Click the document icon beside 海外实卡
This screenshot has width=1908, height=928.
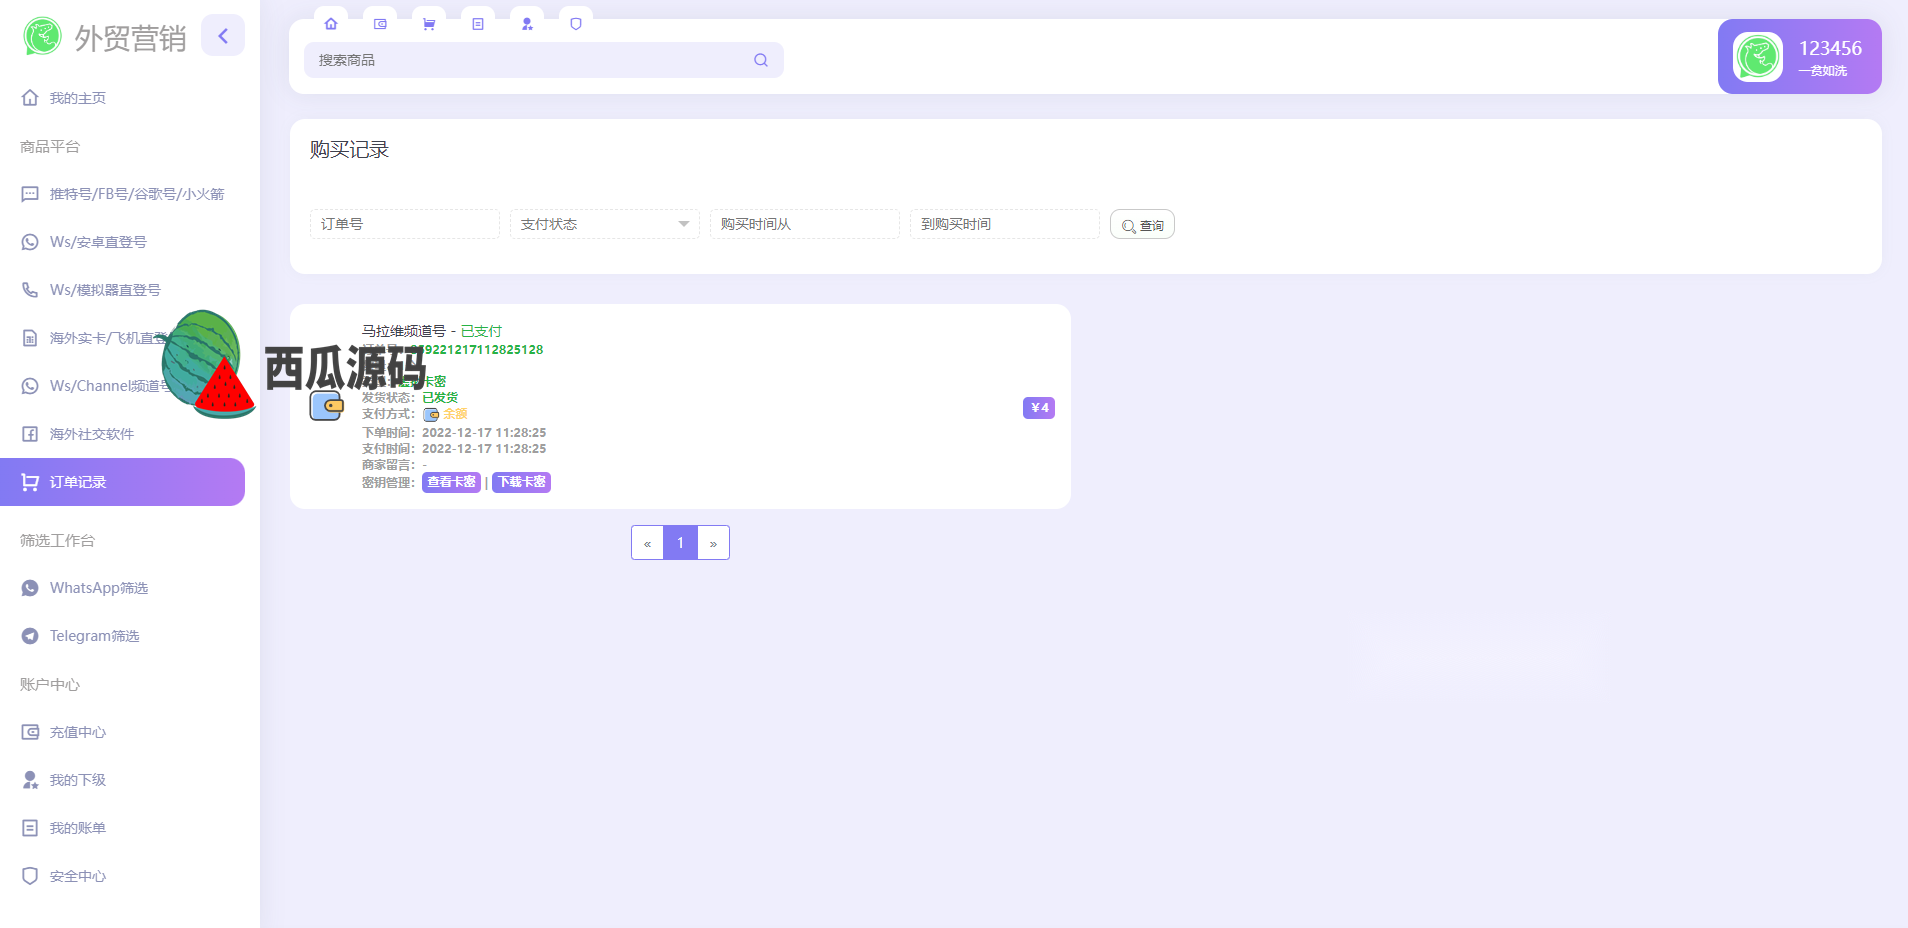coord(30,338)
